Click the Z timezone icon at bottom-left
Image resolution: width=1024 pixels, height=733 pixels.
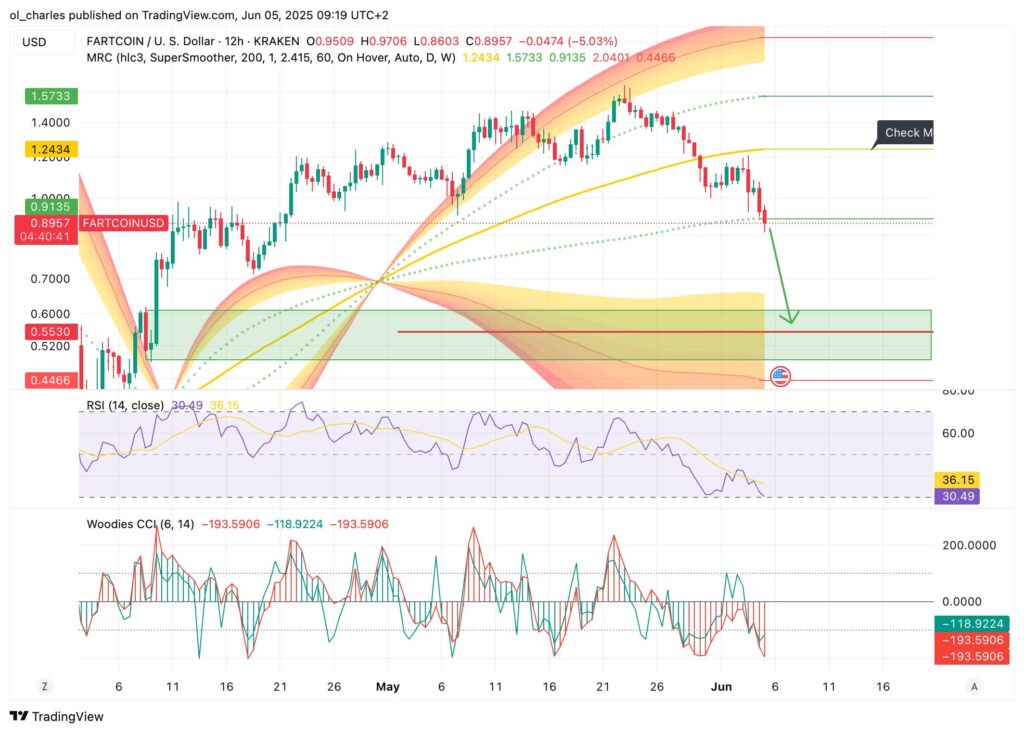click(x=44, y=687)
